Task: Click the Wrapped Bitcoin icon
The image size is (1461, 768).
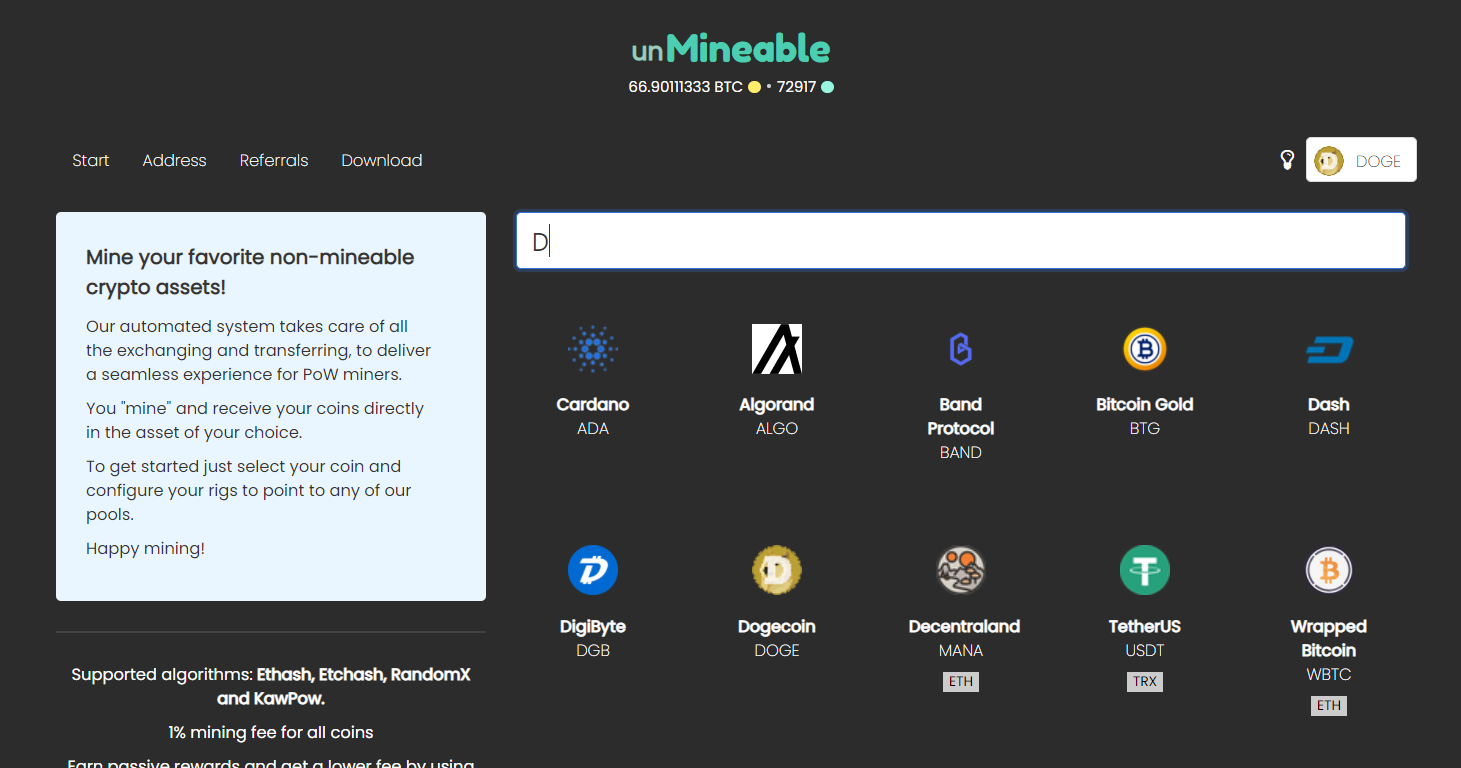Action: click(1329, 571)
